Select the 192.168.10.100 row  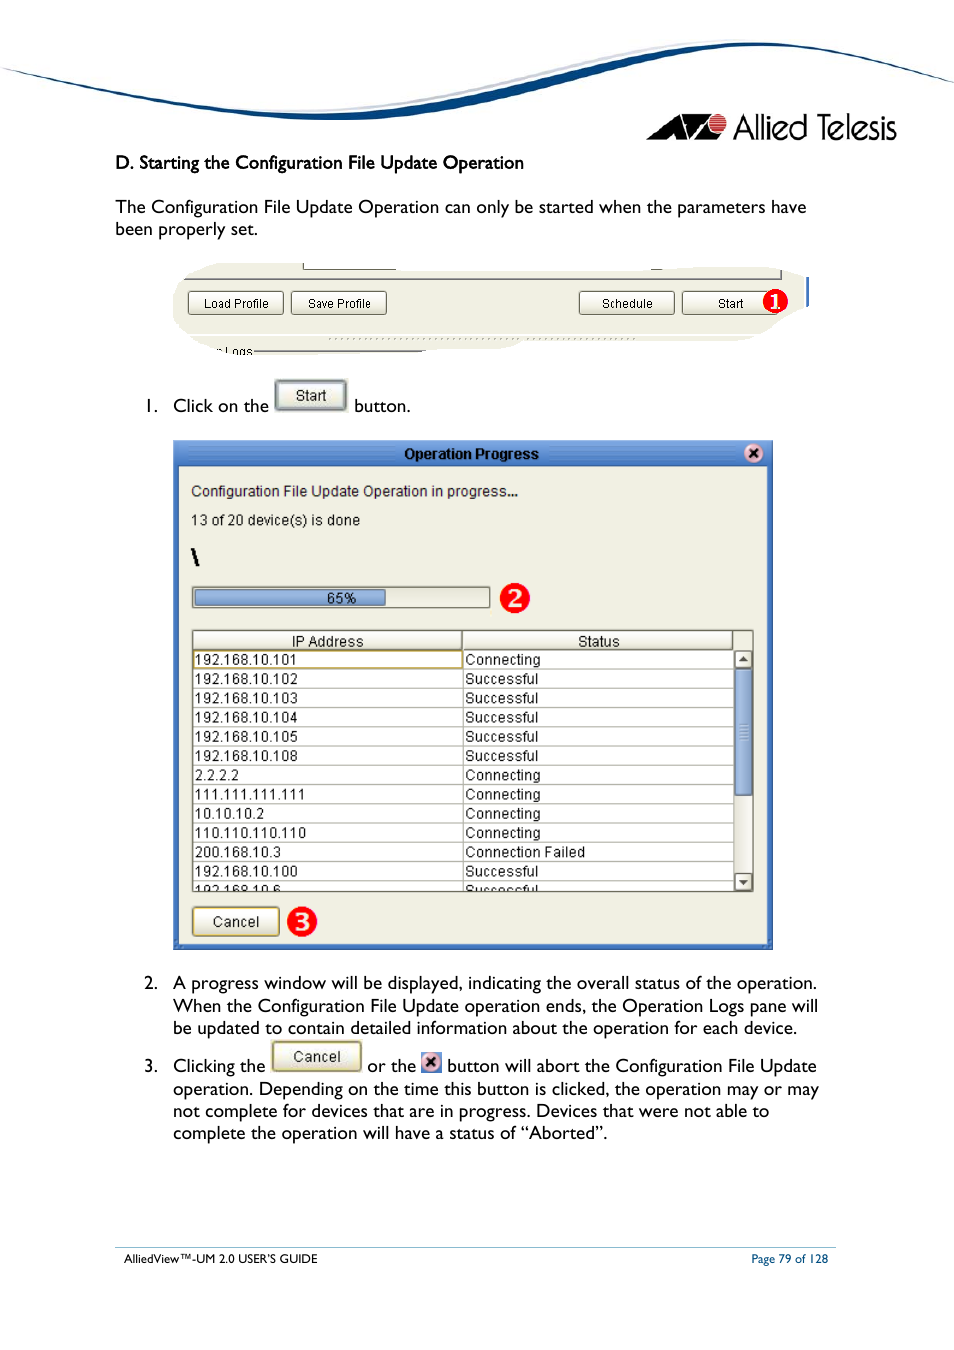[463, 871]
